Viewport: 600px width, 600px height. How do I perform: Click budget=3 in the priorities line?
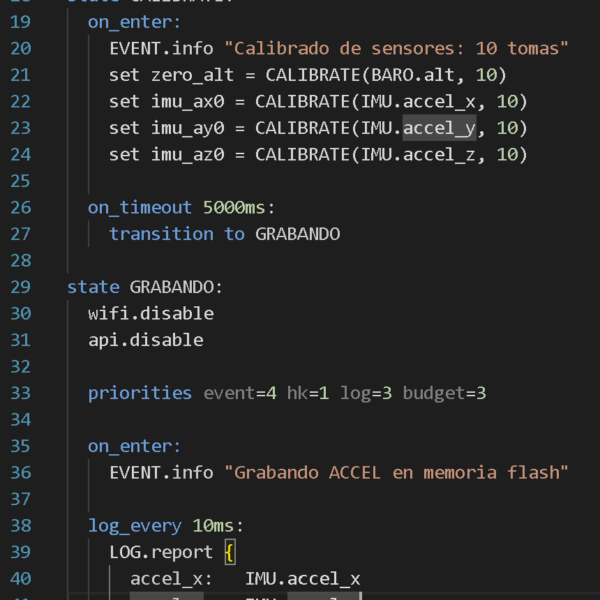click(444, 393)
